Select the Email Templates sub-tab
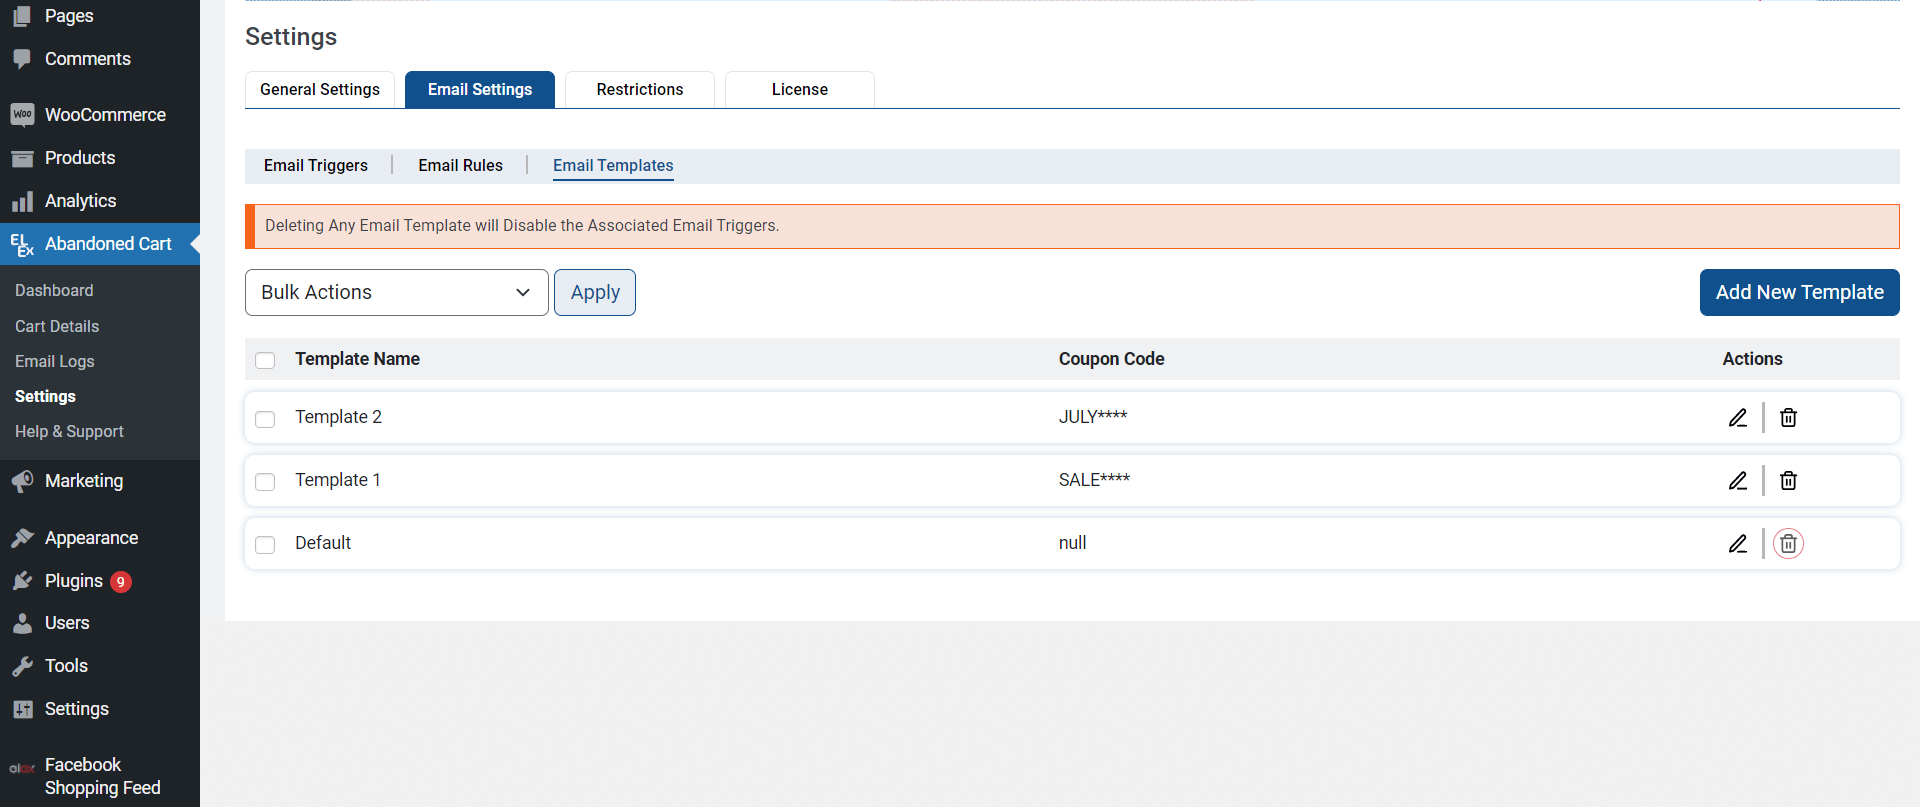Screen dimensions: 1920x807 613,166
